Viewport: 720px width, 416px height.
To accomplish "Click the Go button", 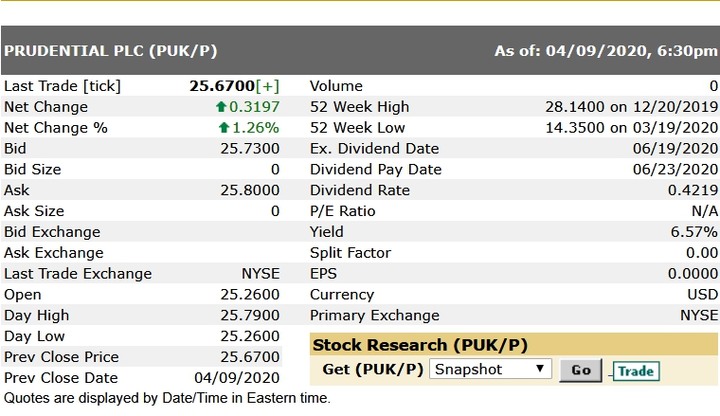I will 581,370.
